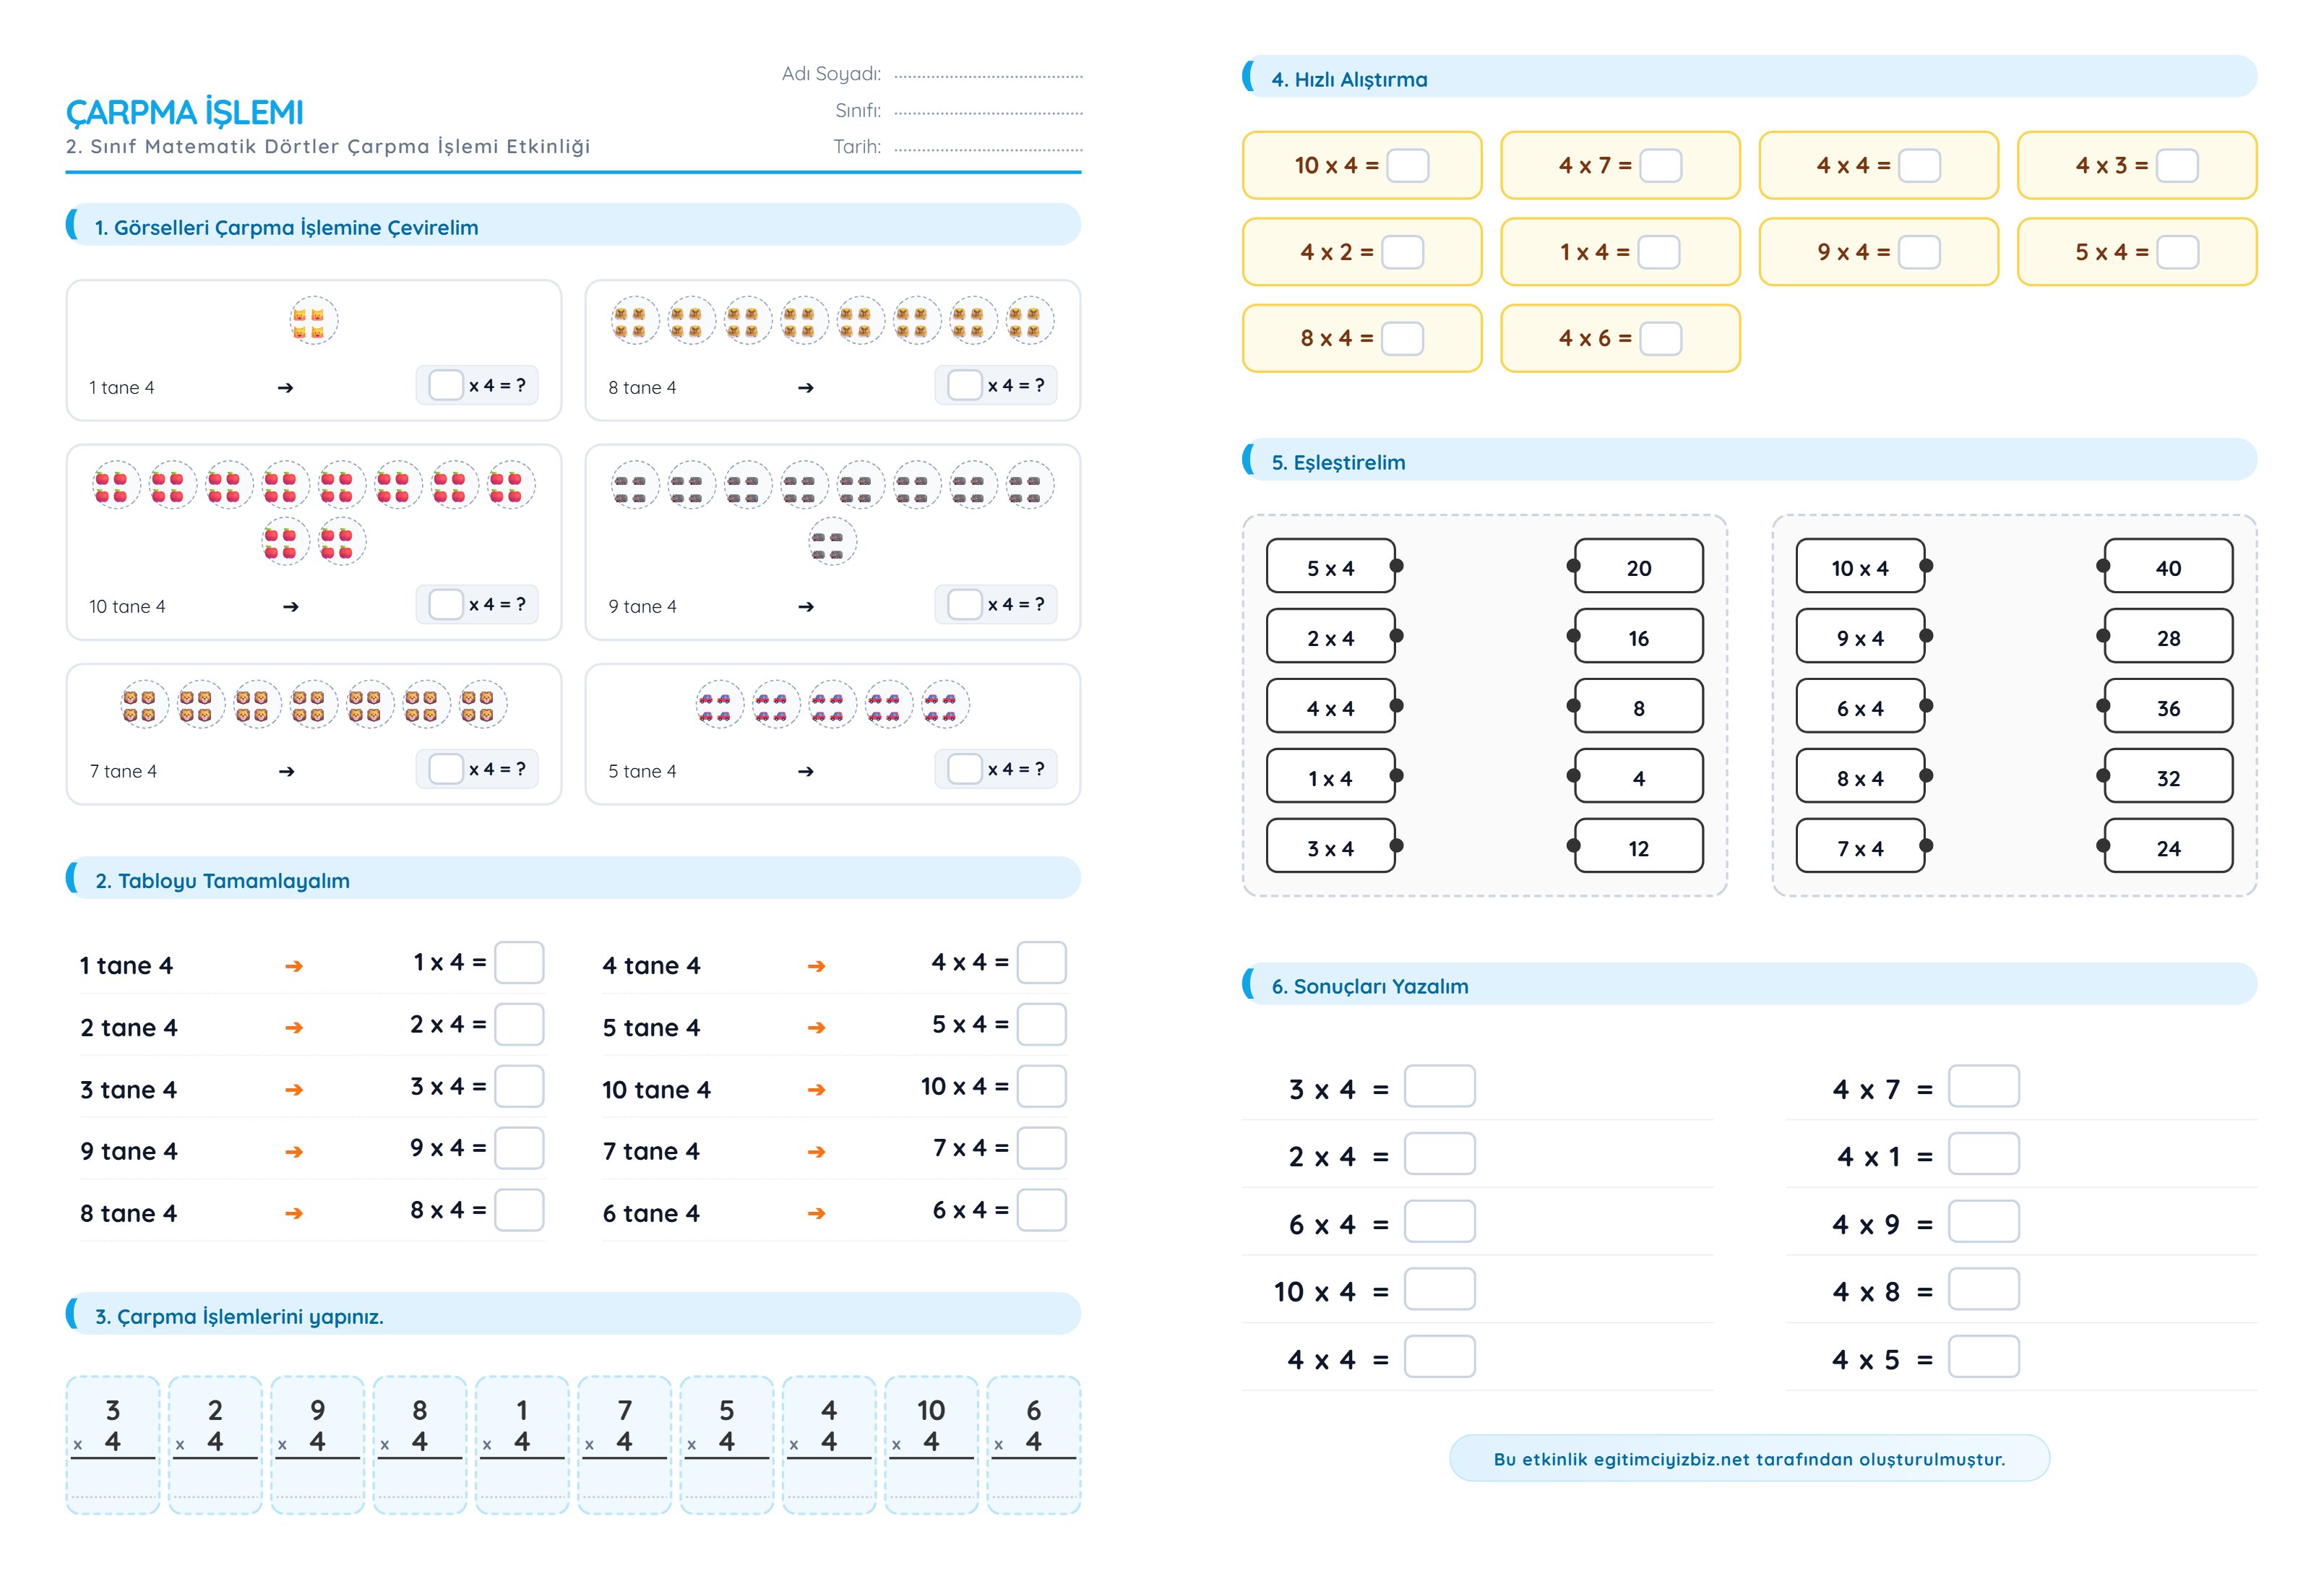Click the black arrow next to 10 tane 4
Screen dimensions: 2324x1571
(x=291, y=607)
